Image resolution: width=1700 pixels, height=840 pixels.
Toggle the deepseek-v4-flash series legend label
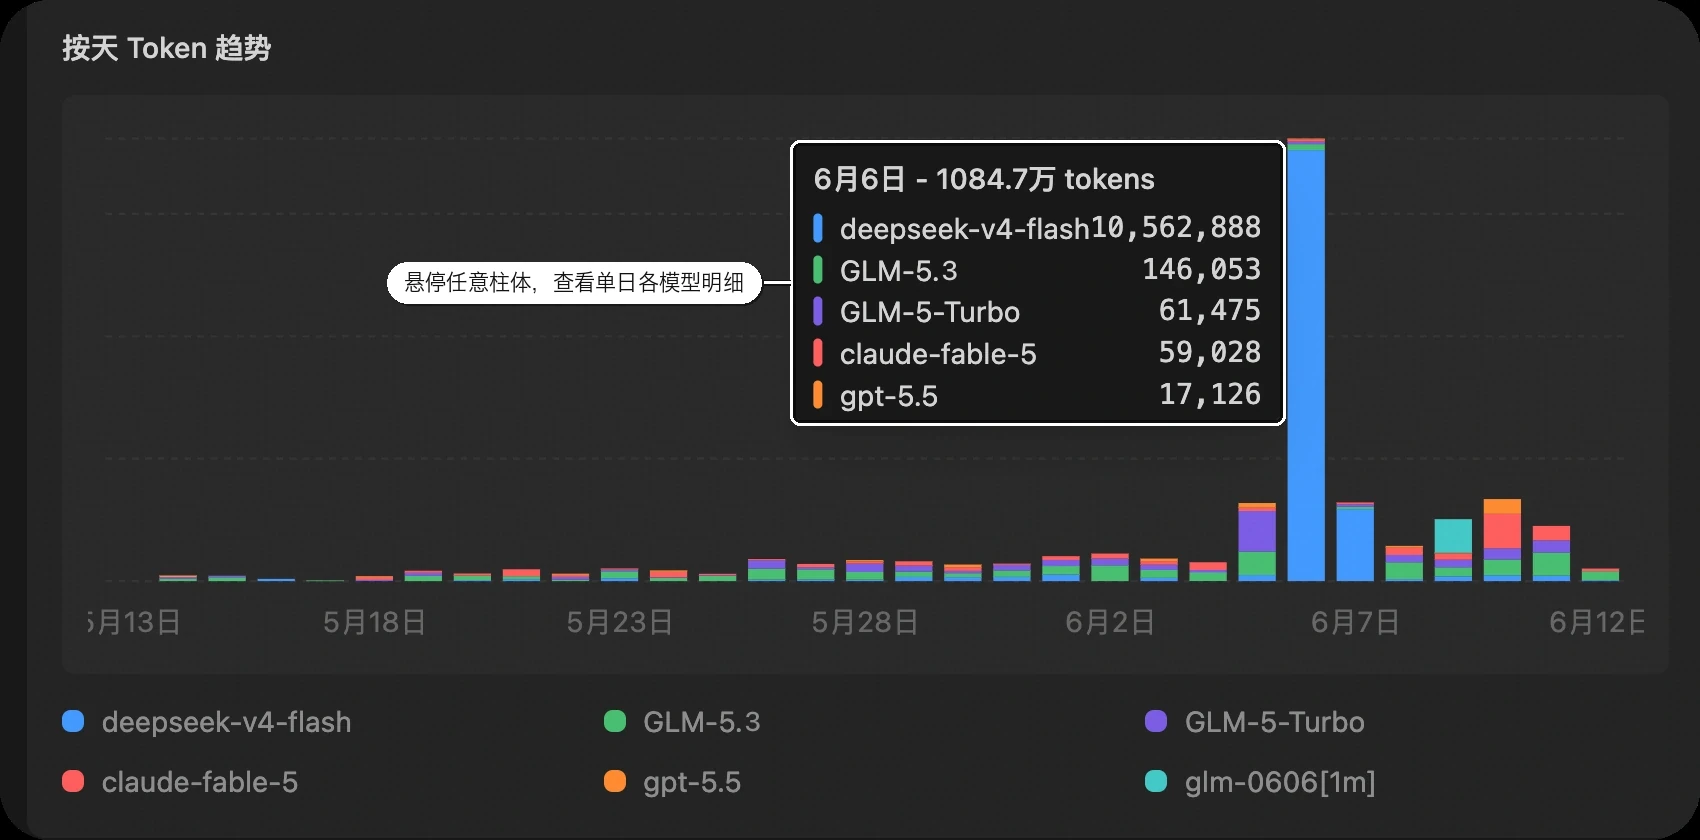click(227, 722)
